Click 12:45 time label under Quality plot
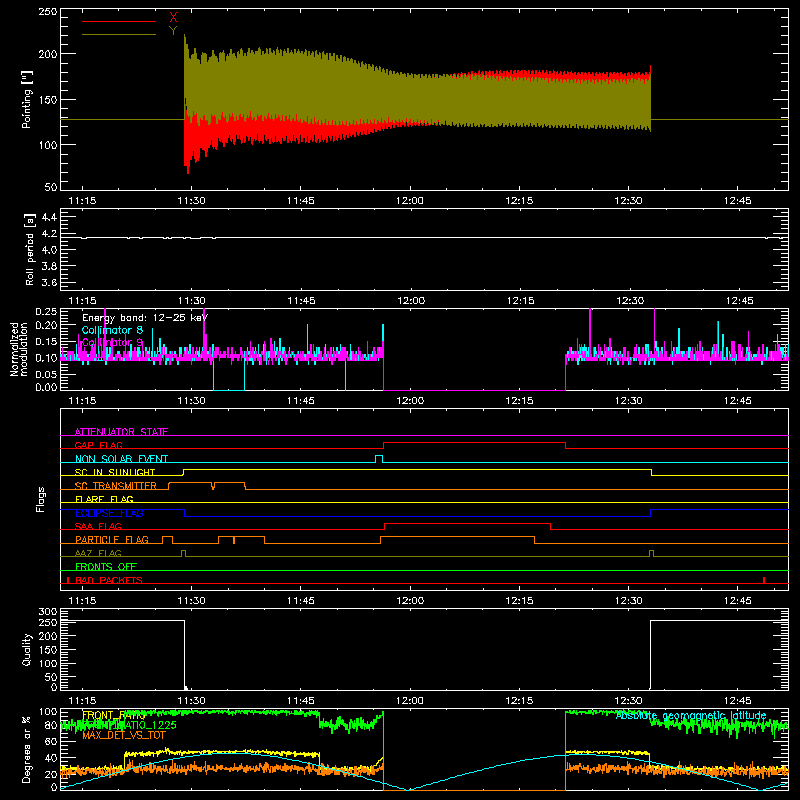This screenshot has width=800, height=800. (738, 701)
